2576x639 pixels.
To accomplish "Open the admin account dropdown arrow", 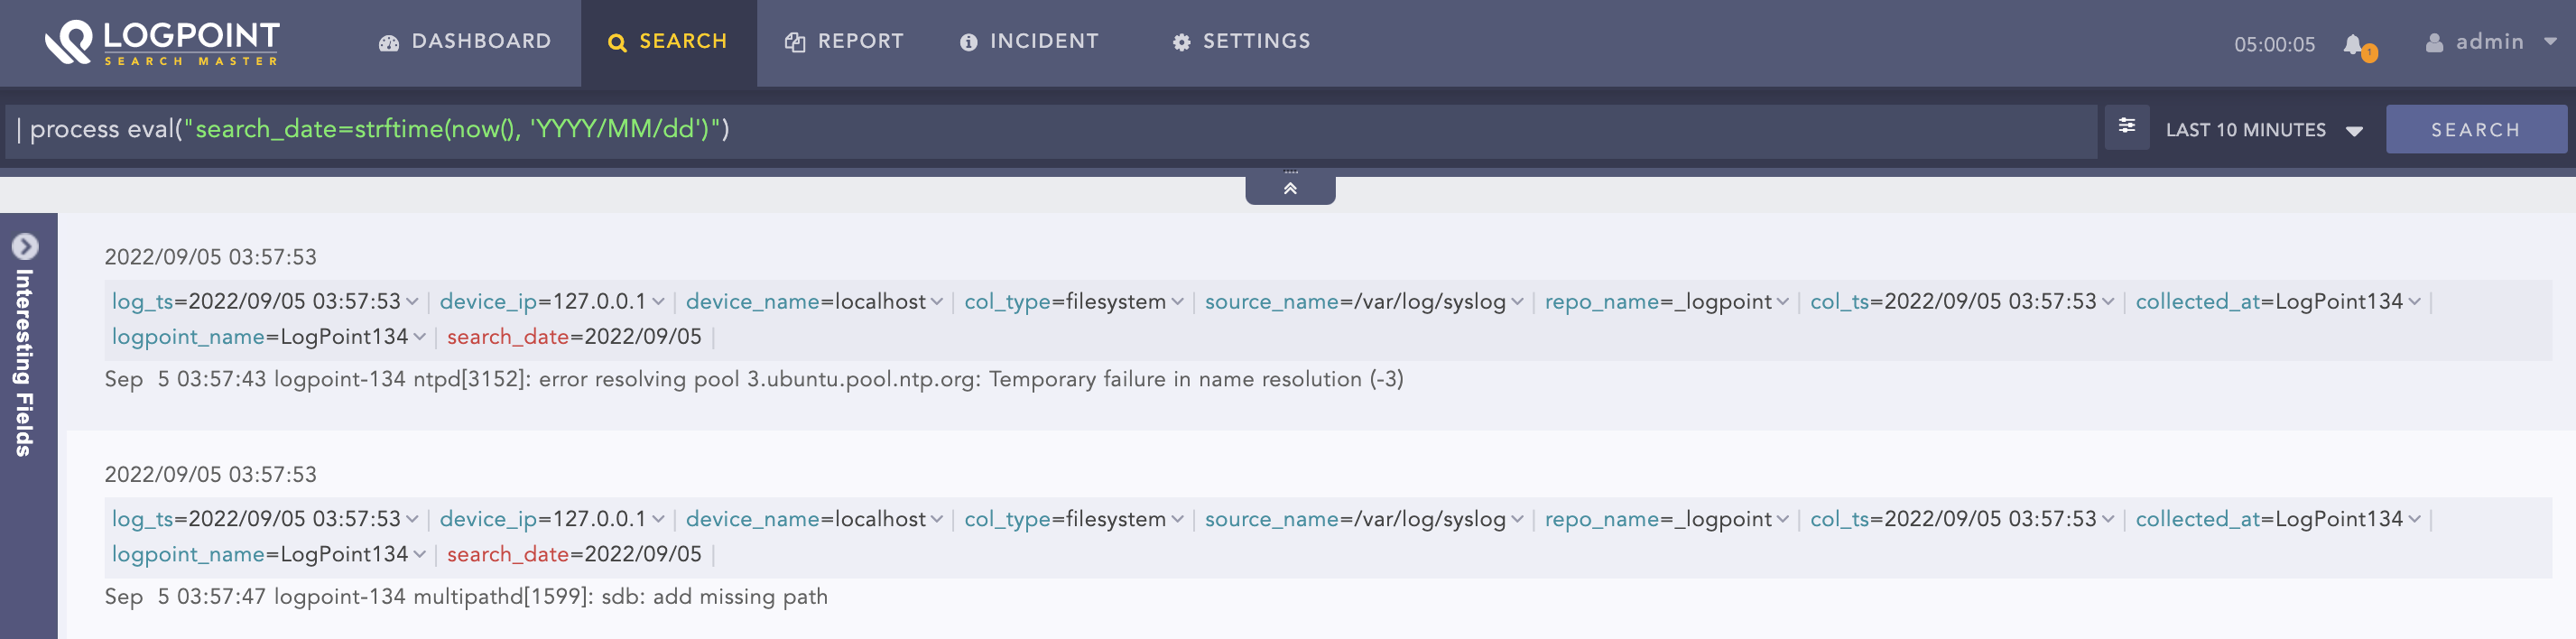I will pyautogui.click(x=2550, y=42).
